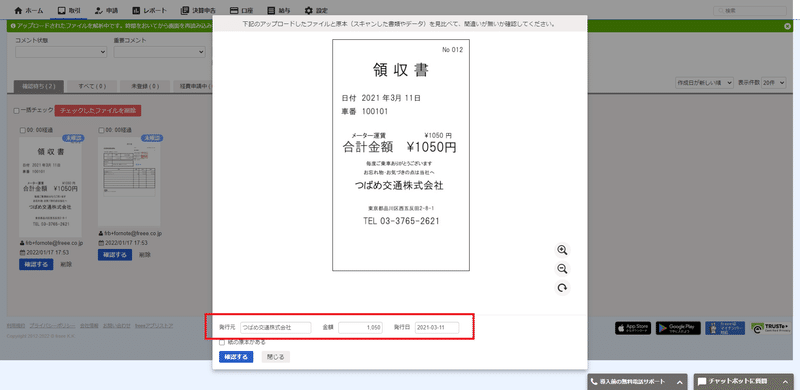800x390 pixels.
Task: Open the 決算申告 menu
Action: coord(198,10)
